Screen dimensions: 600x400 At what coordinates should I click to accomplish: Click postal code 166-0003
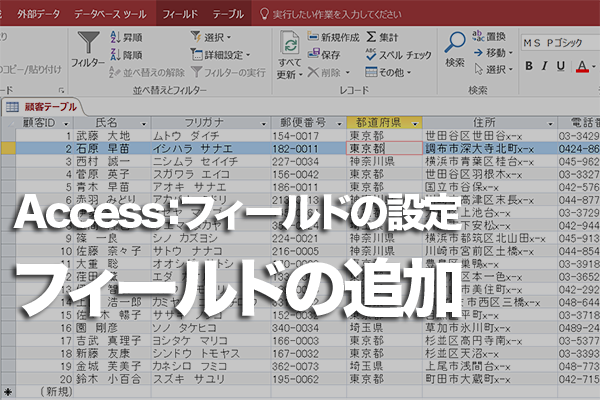coord(309,341)
